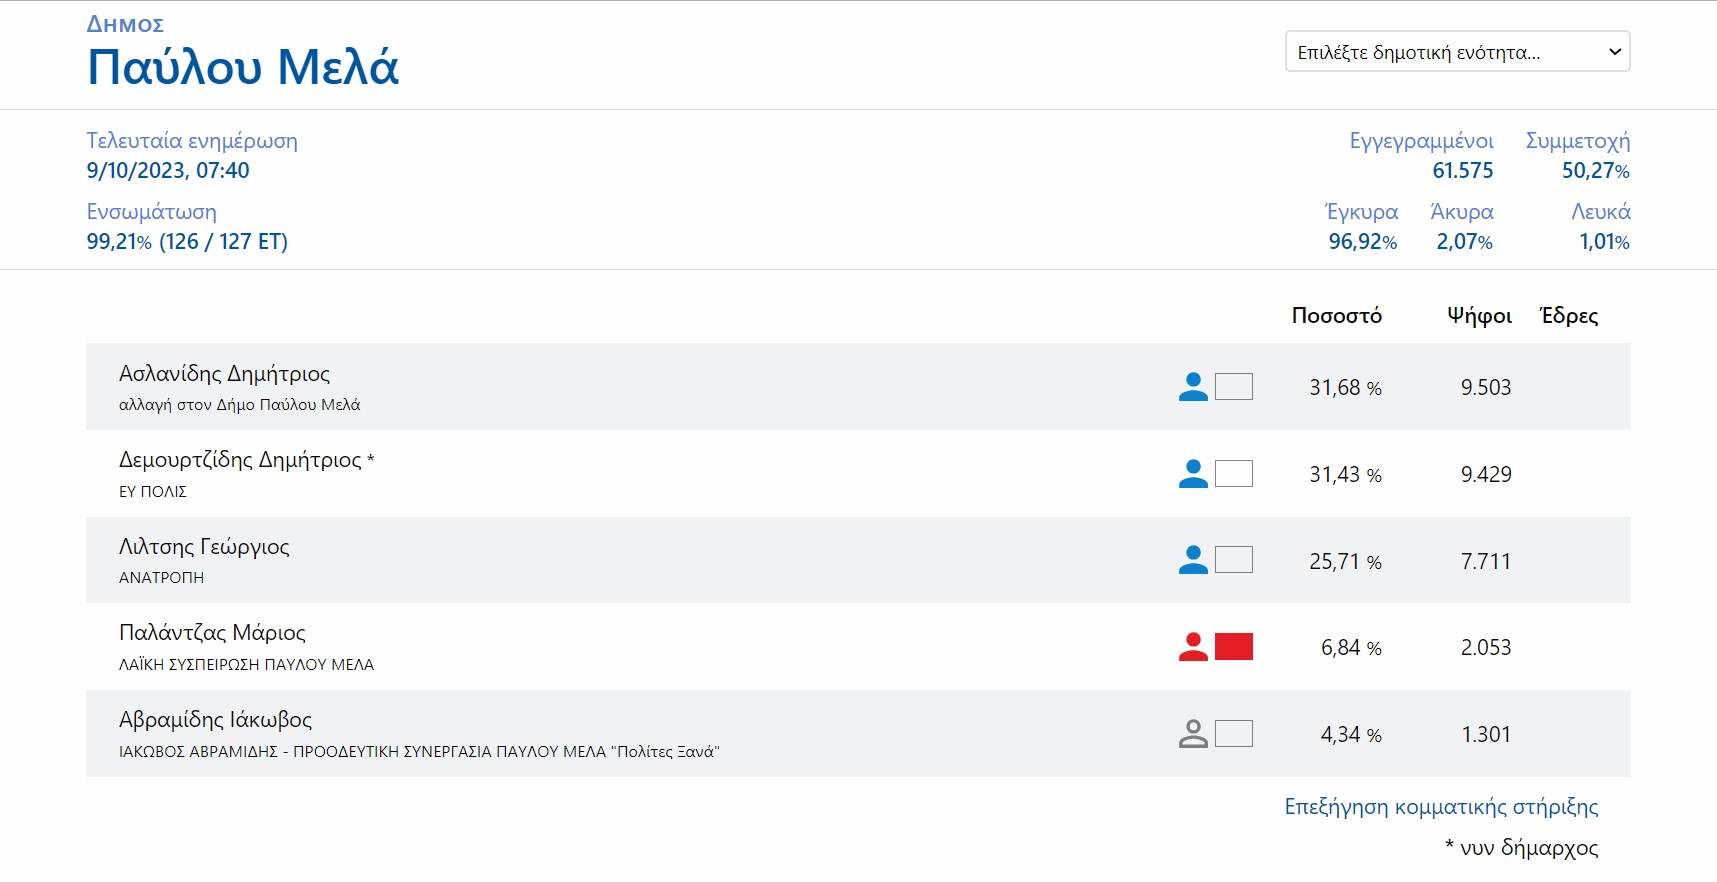The height and width of the screenshot is (882, 1717).
Task: Click the white party box beside Αβραμίδης
Action: tap(1234, 734)
